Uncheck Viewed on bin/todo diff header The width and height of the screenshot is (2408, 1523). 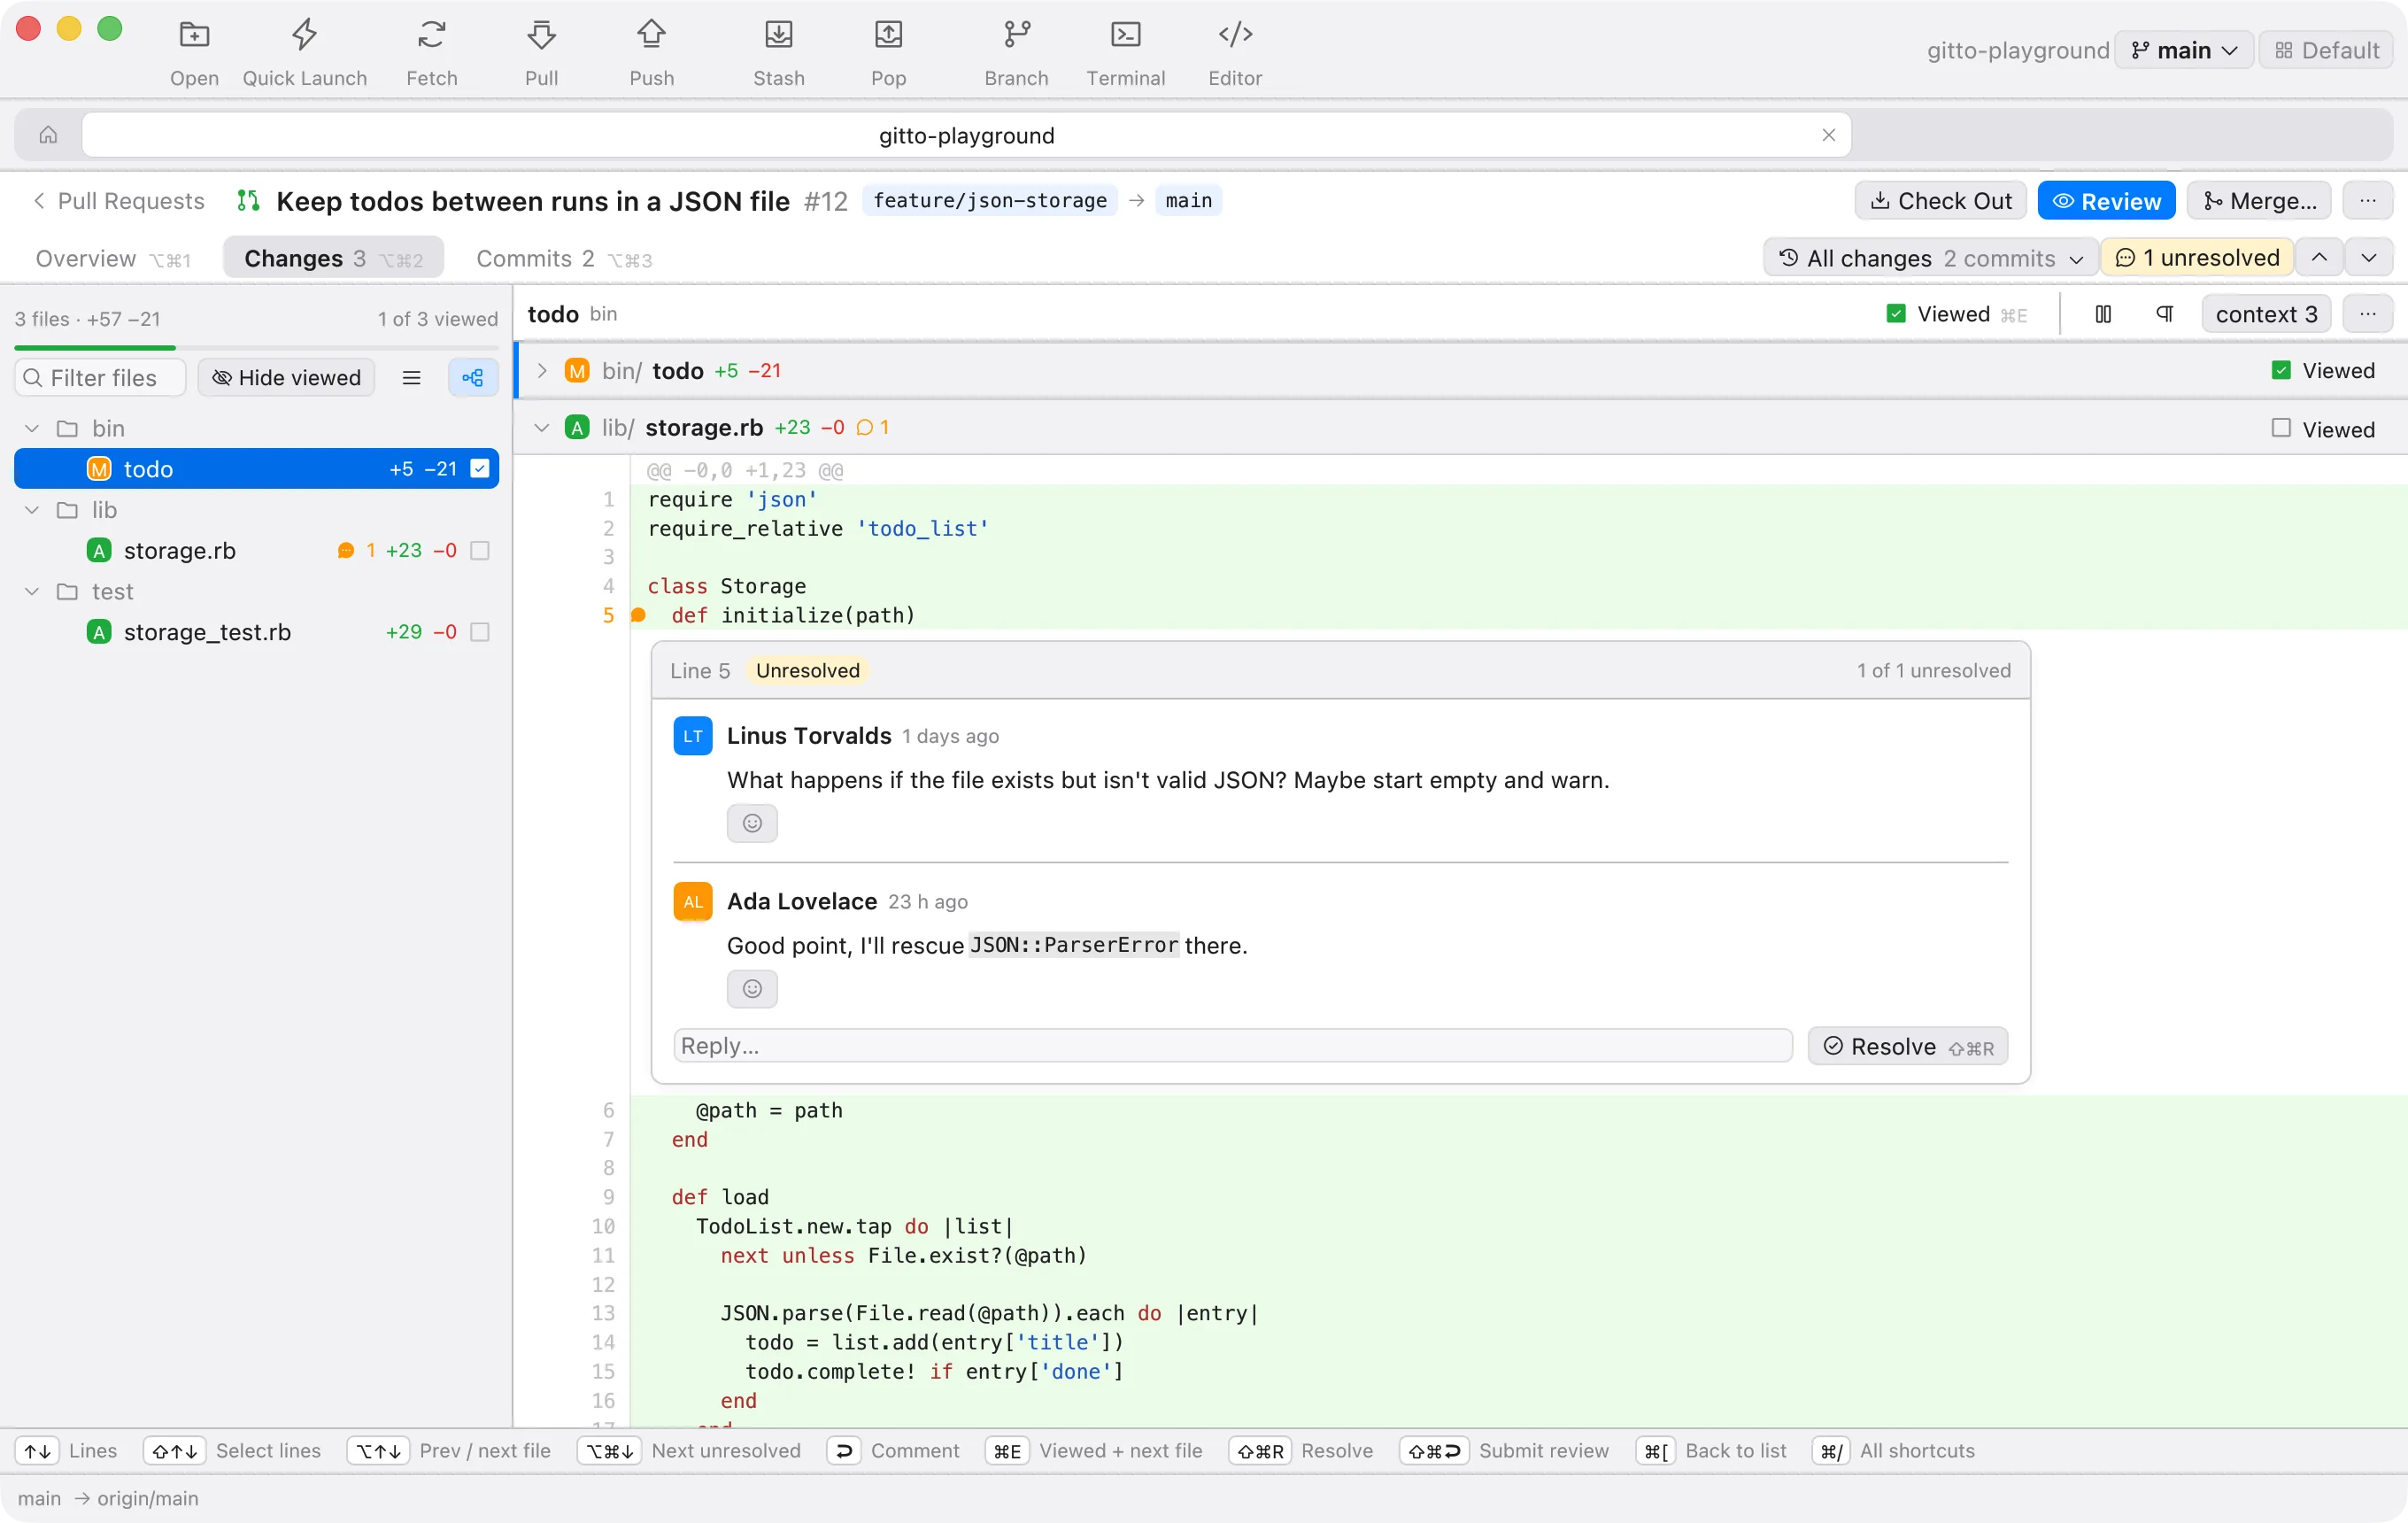[2281, 371]
